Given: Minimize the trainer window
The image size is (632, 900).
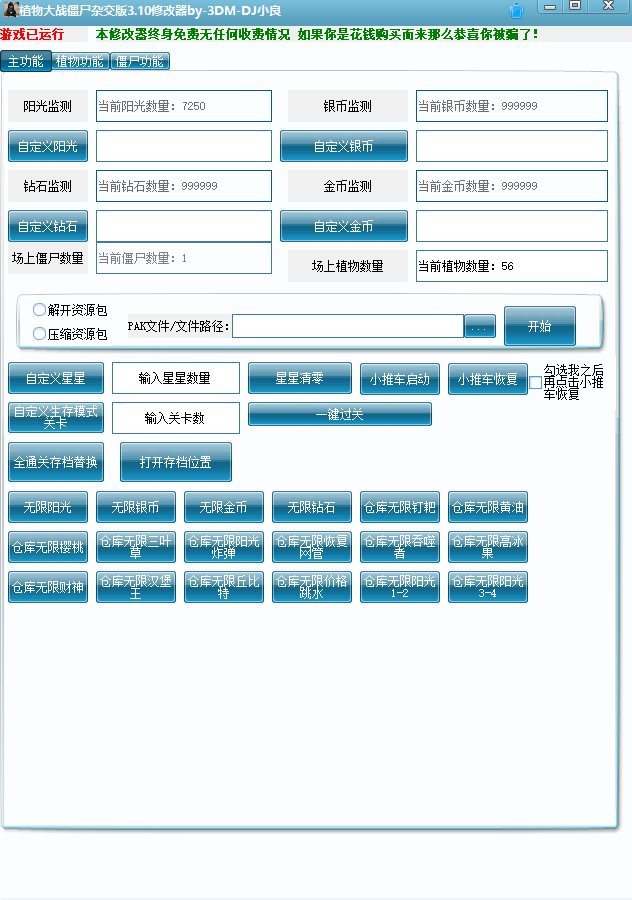Looking at the screenshot, I should coord(550,6).
